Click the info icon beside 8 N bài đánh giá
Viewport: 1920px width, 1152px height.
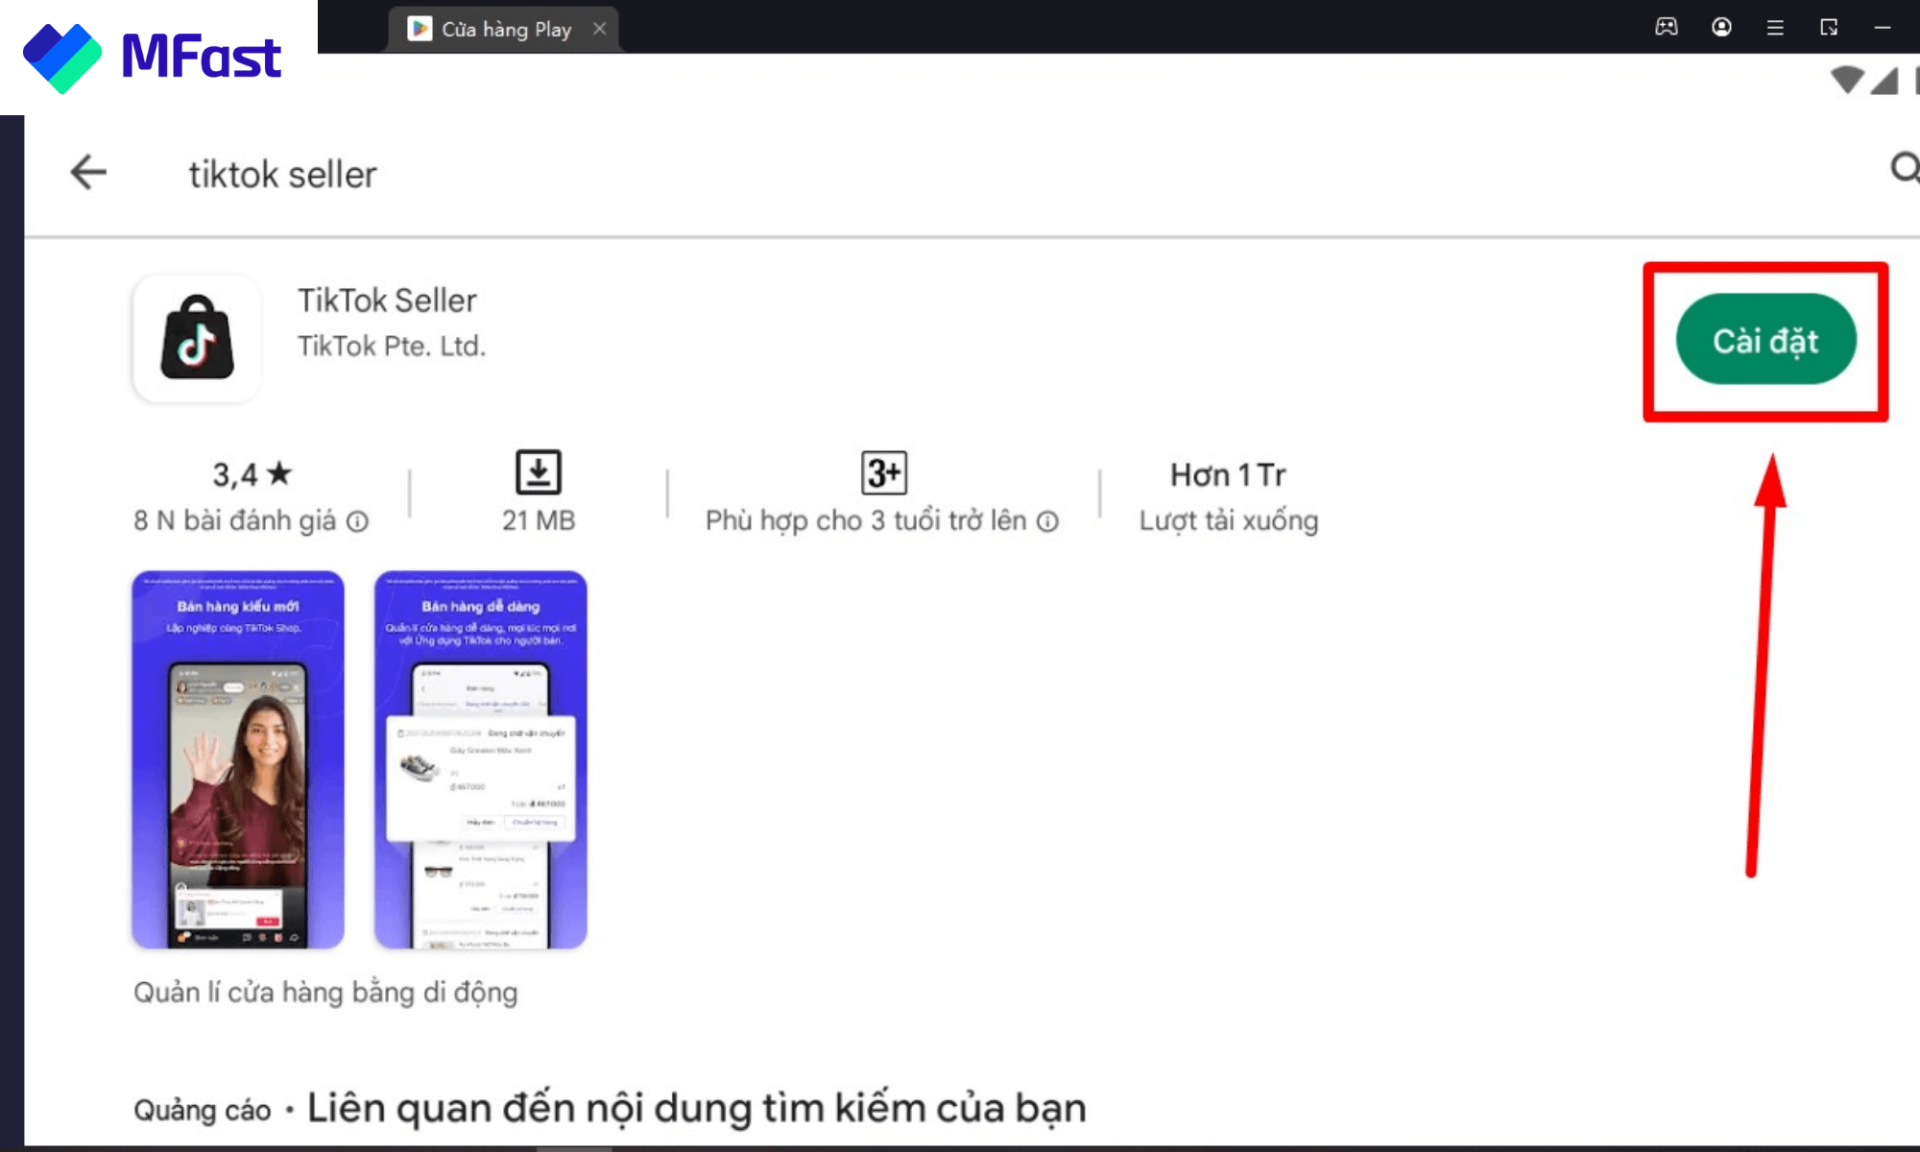pyautogui.click(x=357, y=521)
